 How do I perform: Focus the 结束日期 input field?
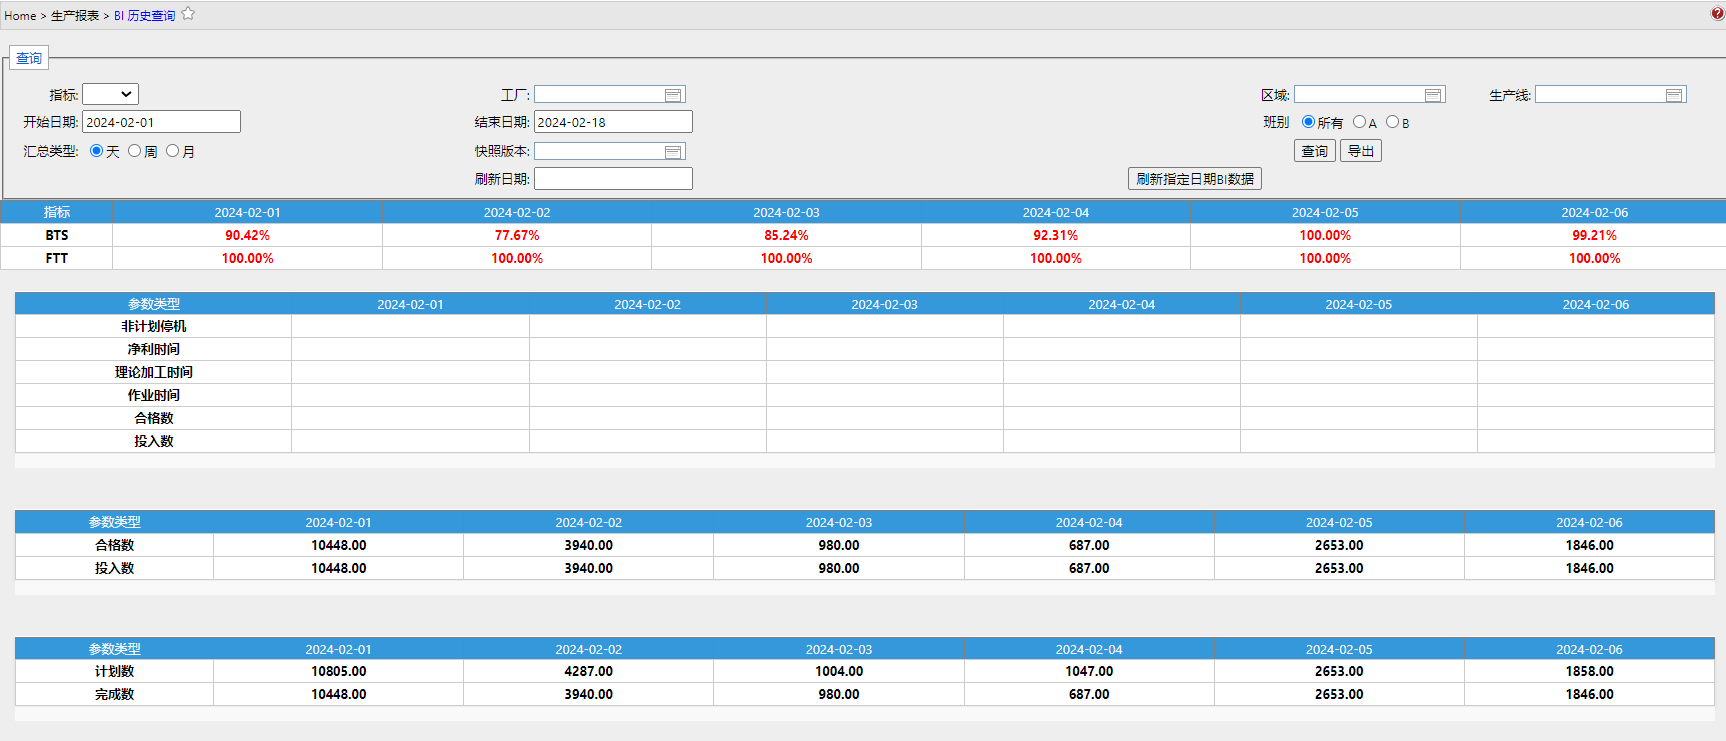point(613,122)
